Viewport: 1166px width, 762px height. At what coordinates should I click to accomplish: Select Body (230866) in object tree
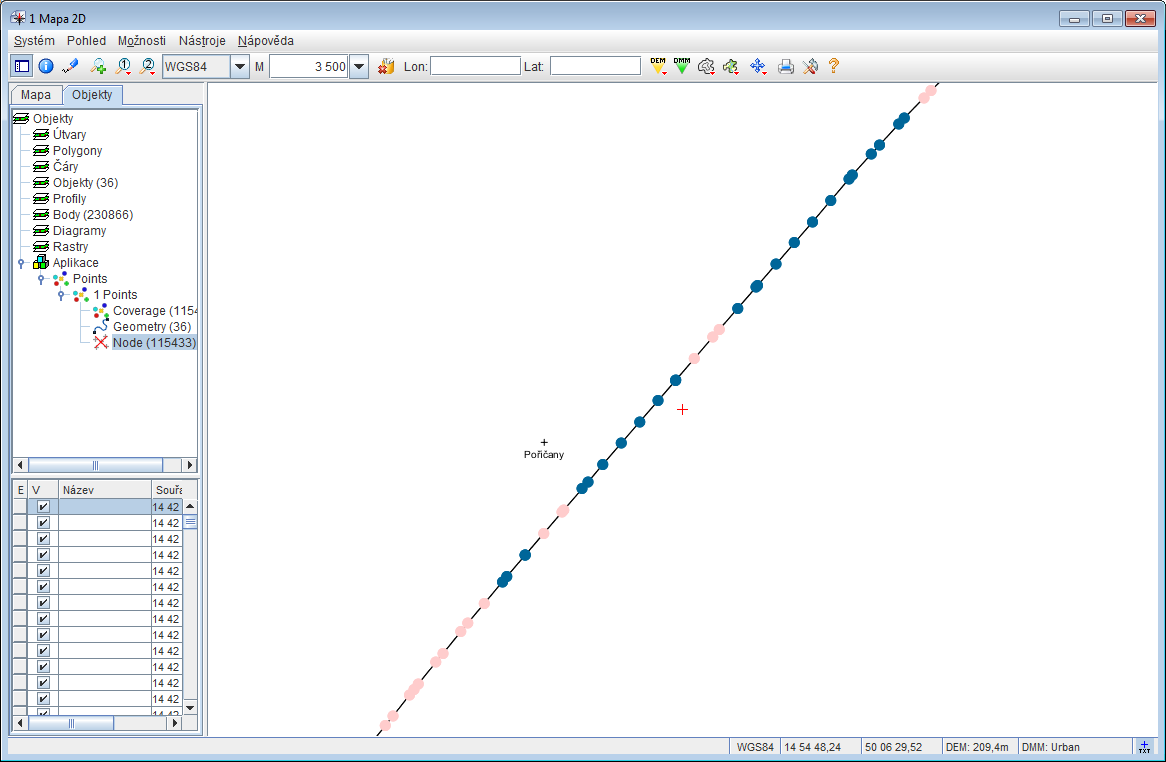click(92, 215)
